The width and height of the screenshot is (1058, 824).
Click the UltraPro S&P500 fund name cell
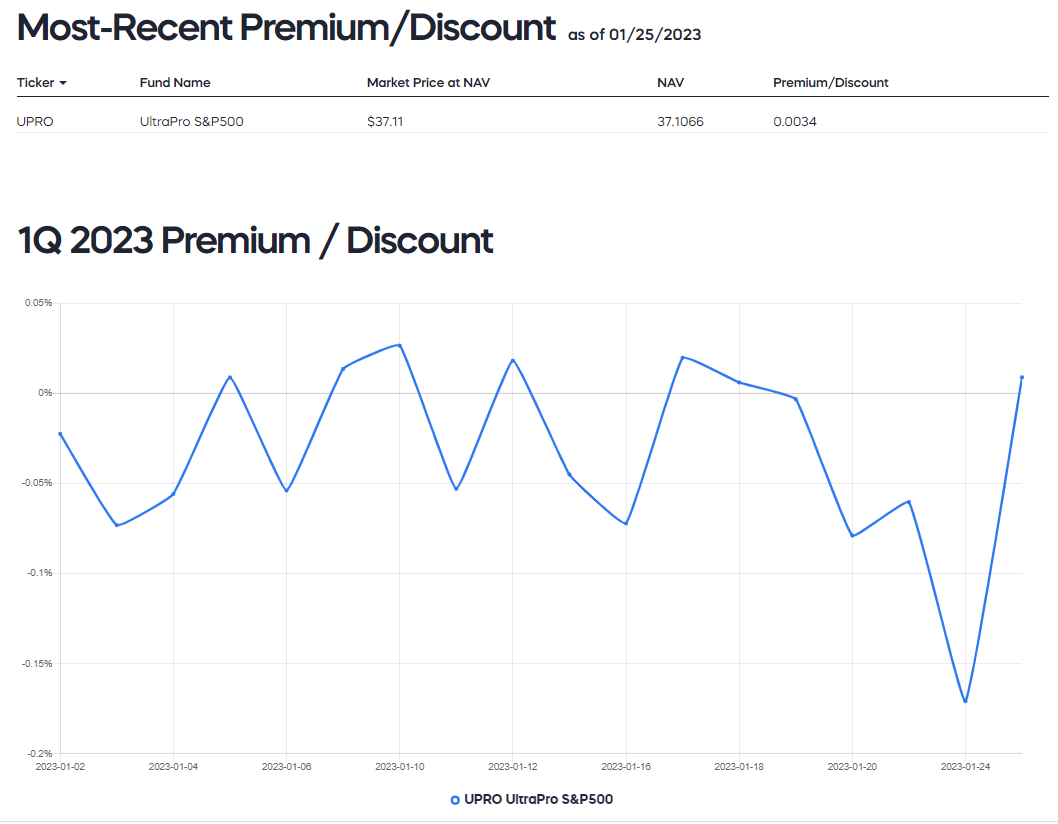pos(191,122)
